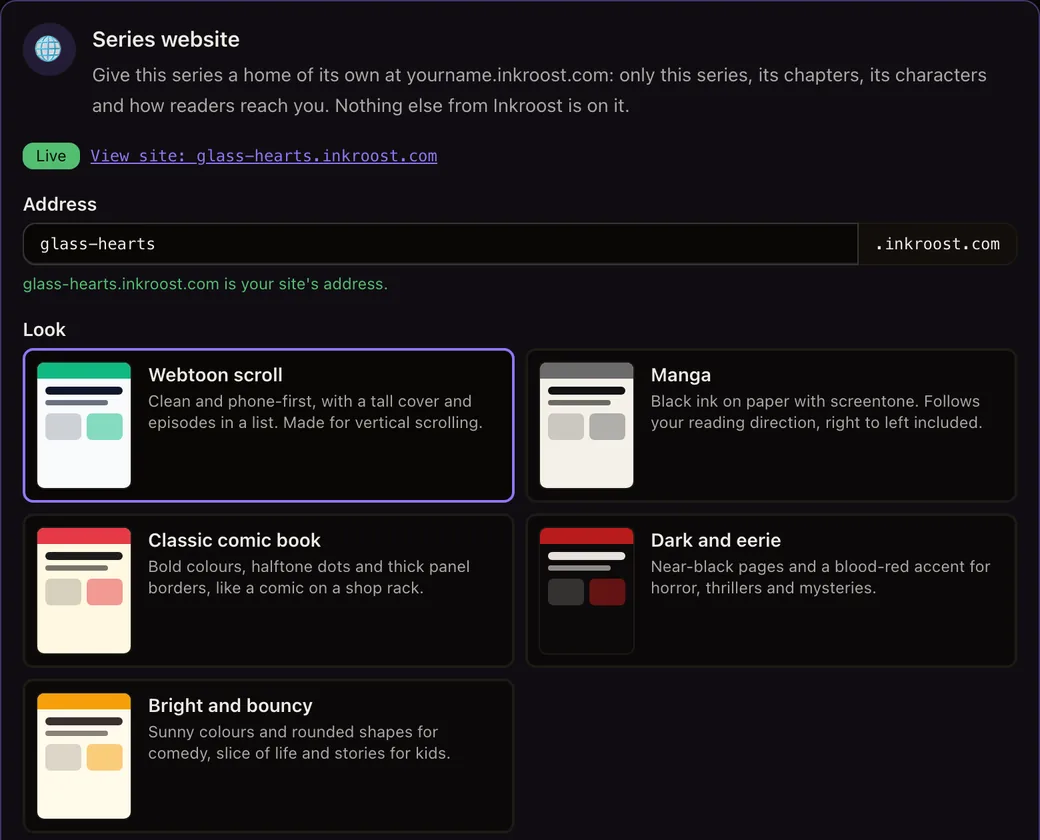Click the 'Sunny colours and rounded shapes' description
Screen dimensions: 1040x840
pos(299,742)
